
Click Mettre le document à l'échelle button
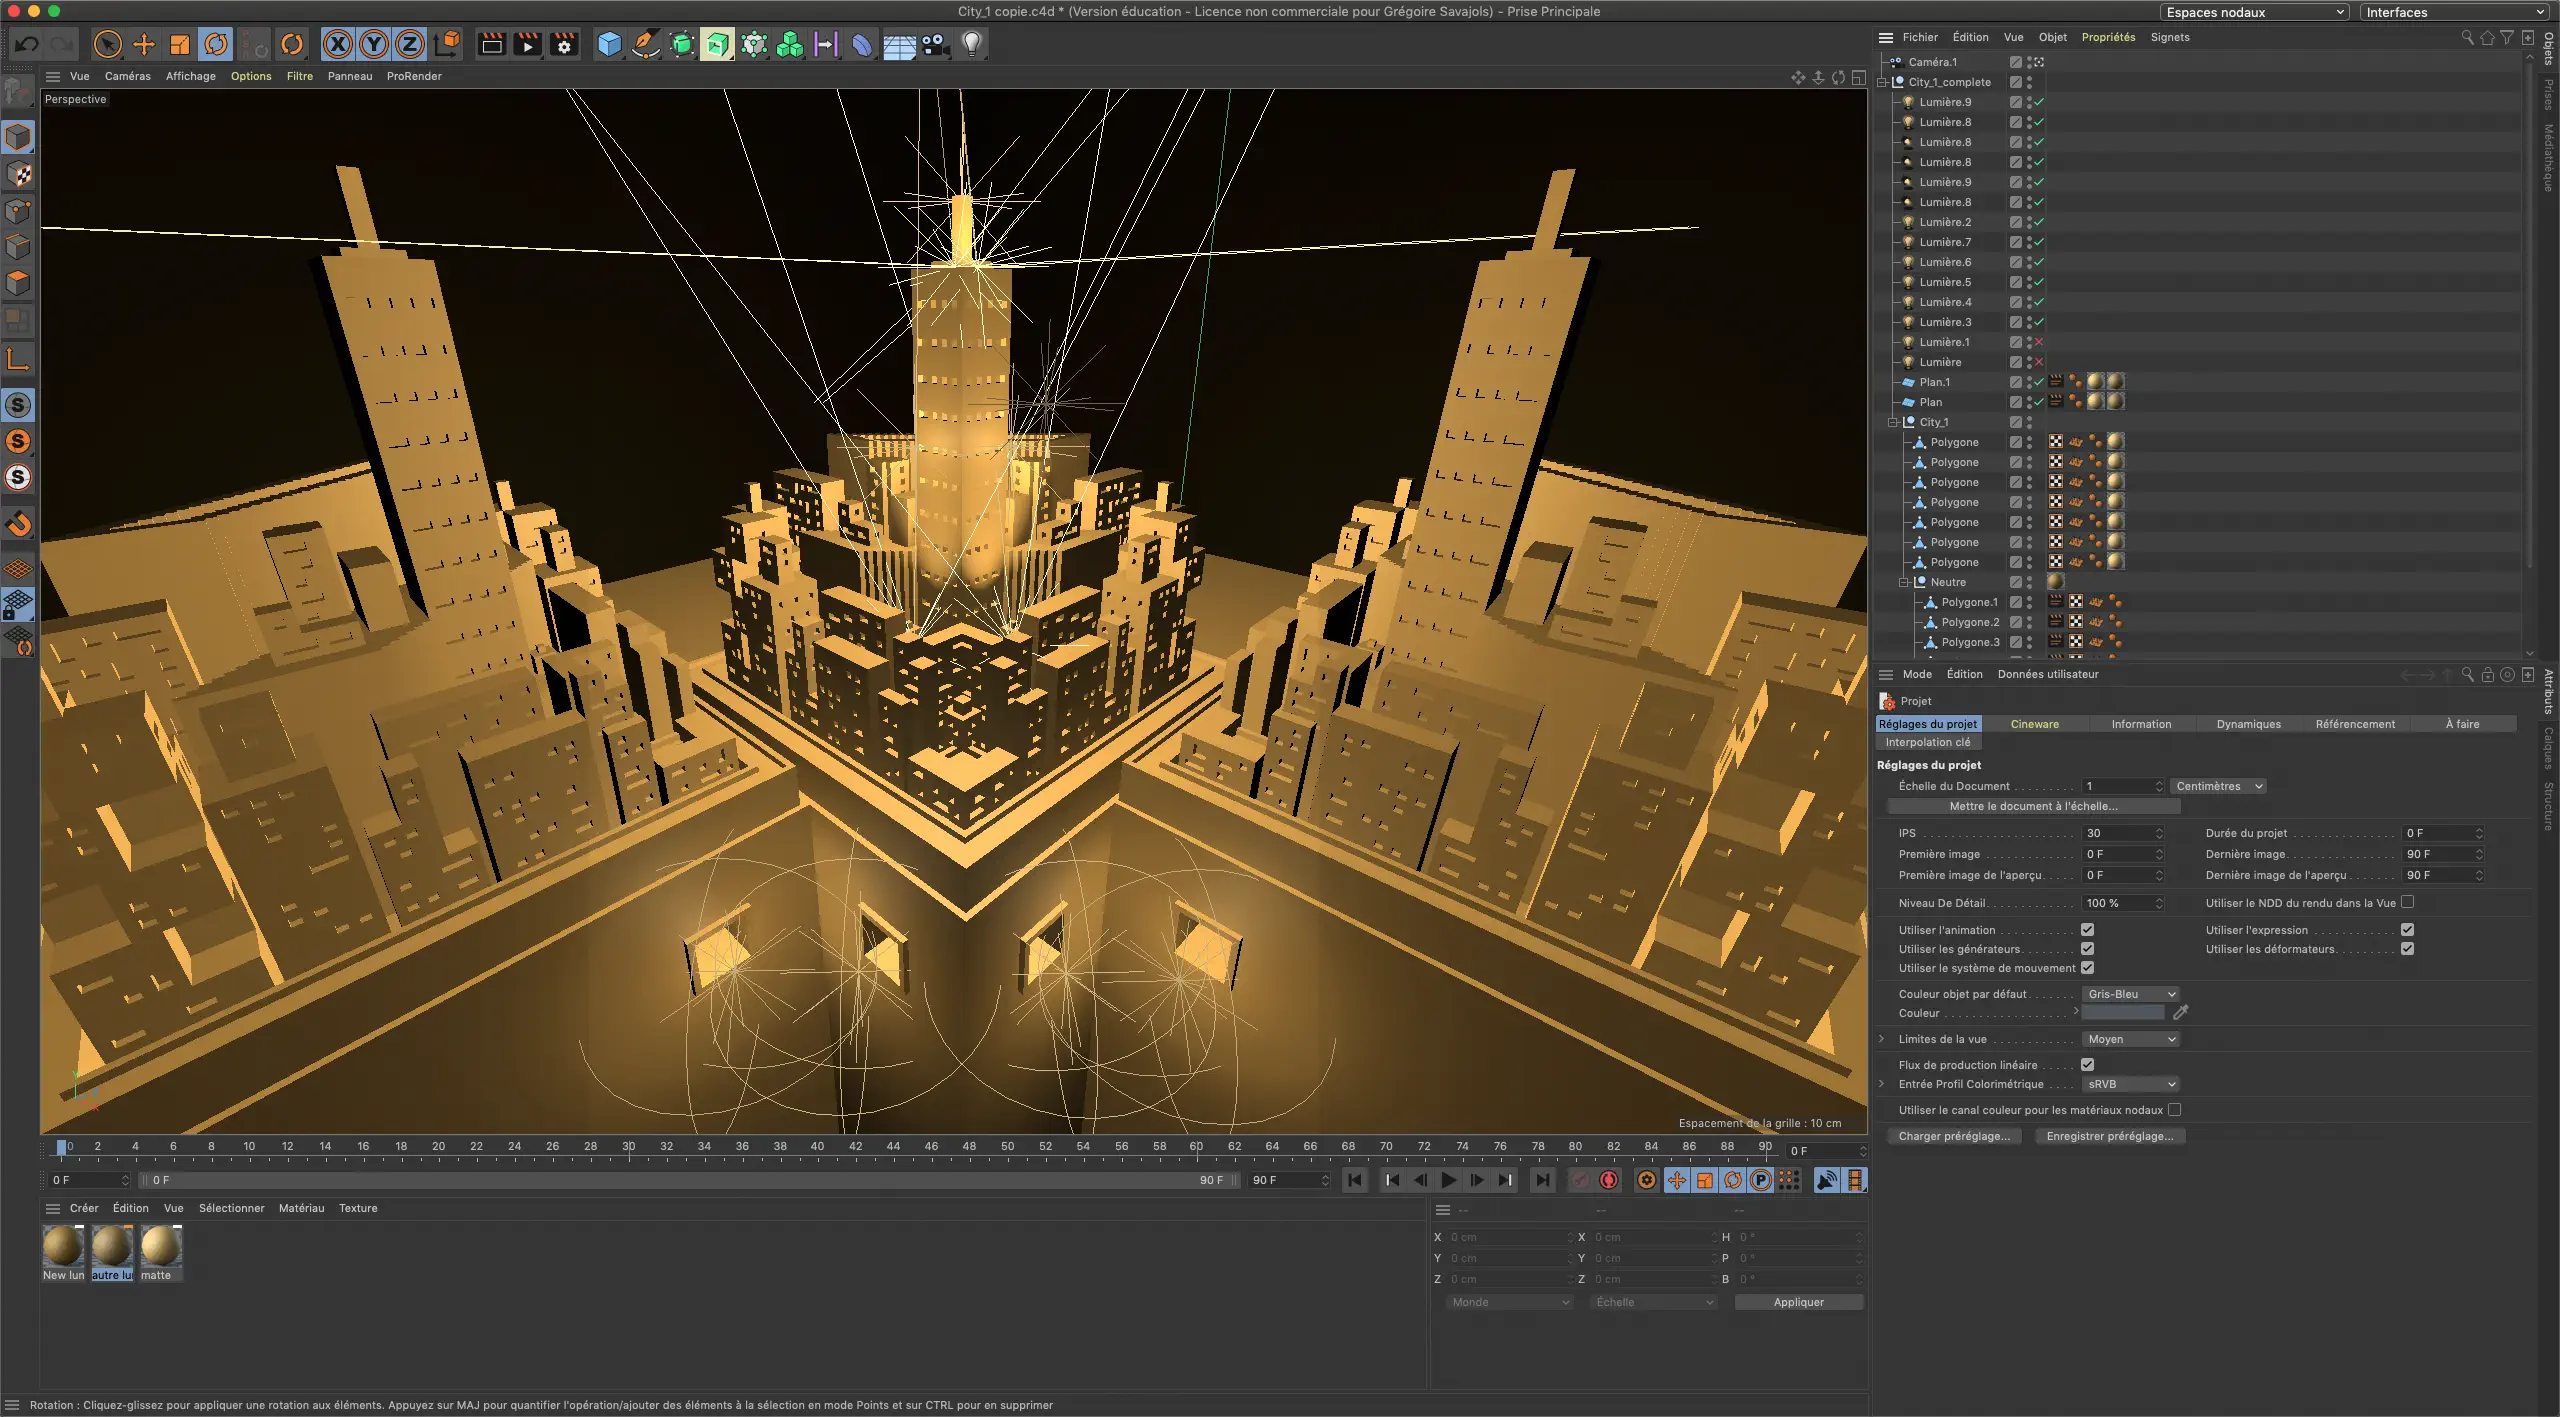click(2032, 806)
